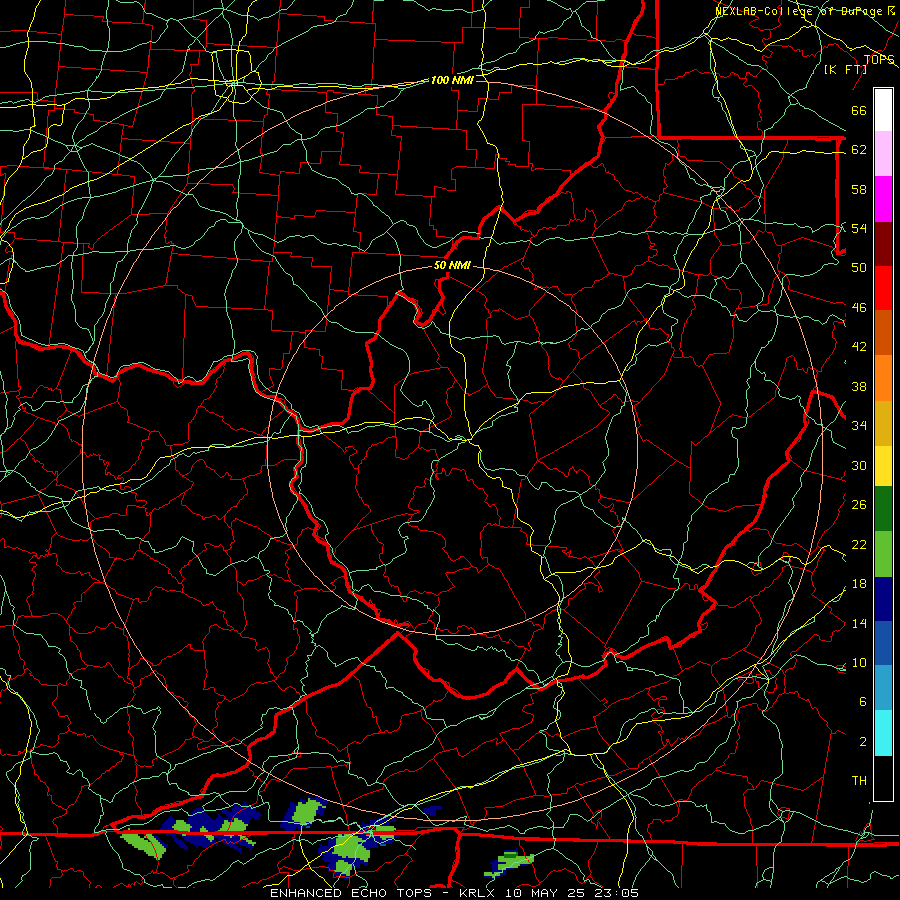Click the magenta legend color block
Screen dimensions: 900x900
pyautogui.click(x=883, y=199)
